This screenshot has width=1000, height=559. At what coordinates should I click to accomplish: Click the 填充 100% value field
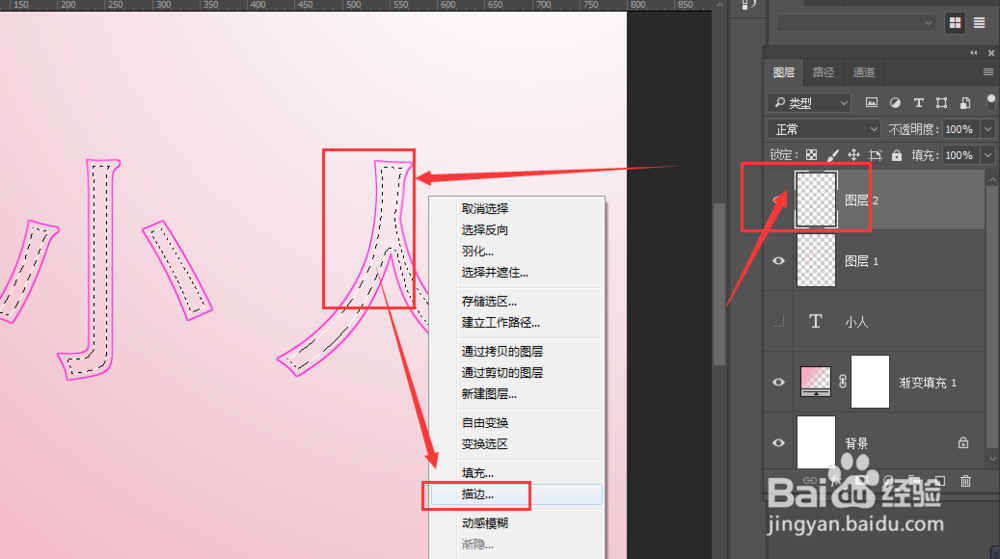960,155
